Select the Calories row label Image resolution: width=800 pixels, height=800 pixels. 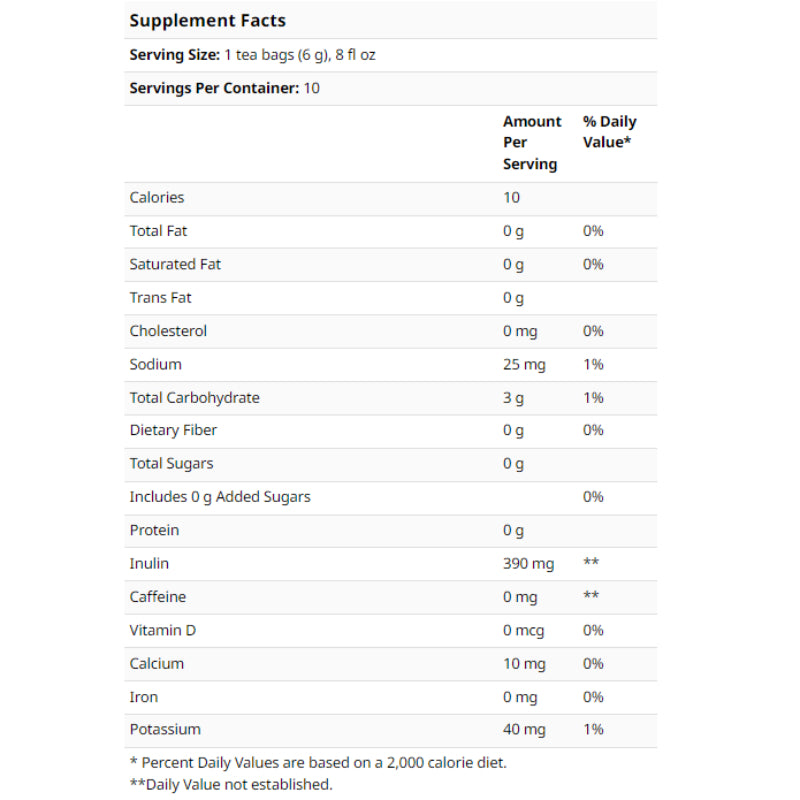pyautogui.click(x=157, y=198)
